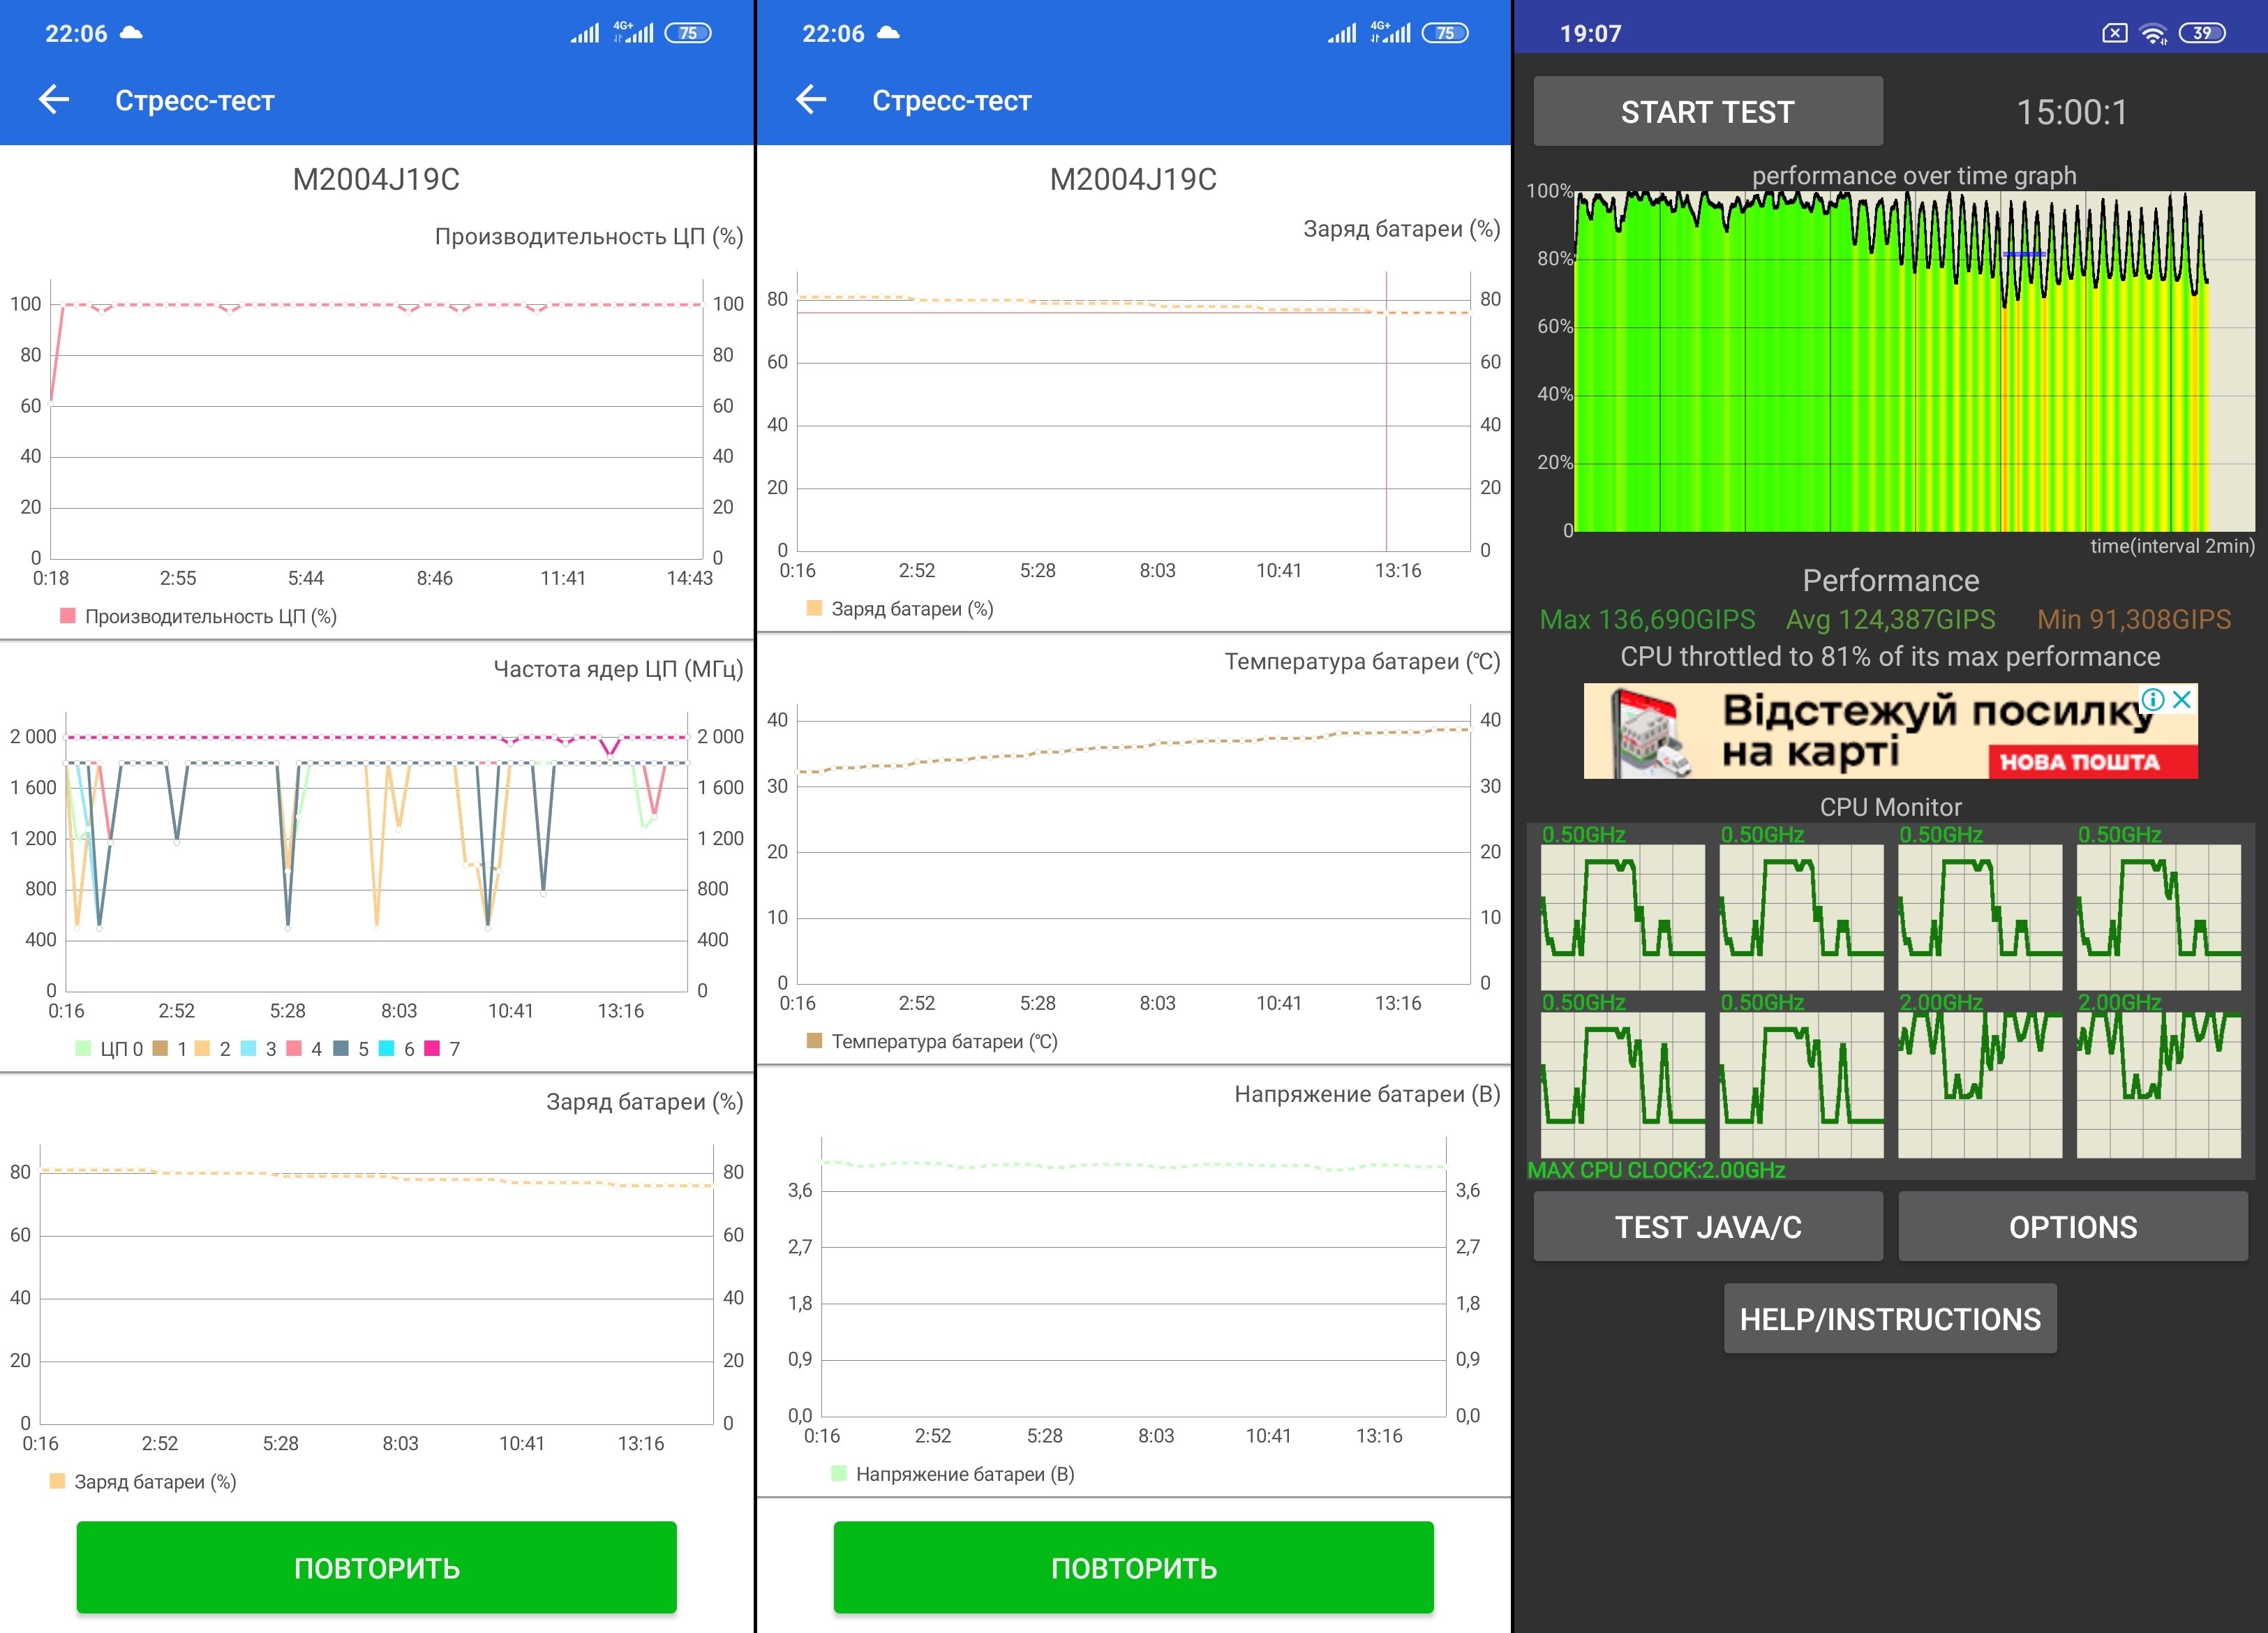Screen dimensions: 2268x1633
Task: Tap cloud icon in left status bar
Action: [131, 33]
